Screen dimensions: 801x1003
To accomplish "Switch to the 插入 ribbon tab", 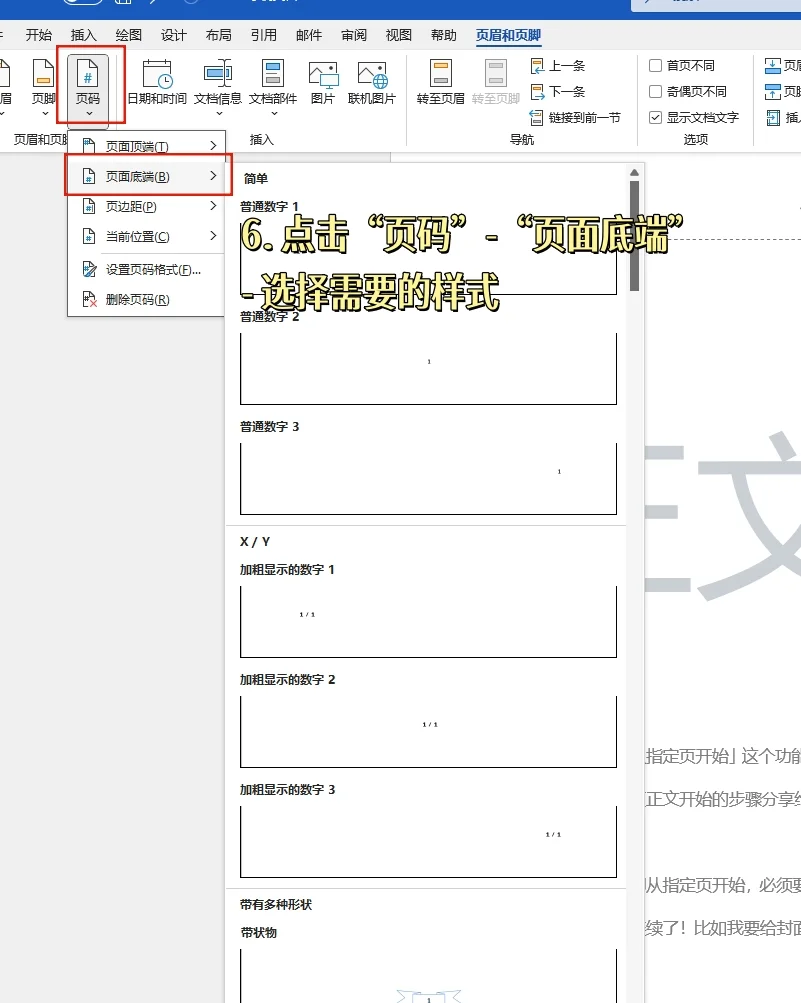I will click(83, 34).
